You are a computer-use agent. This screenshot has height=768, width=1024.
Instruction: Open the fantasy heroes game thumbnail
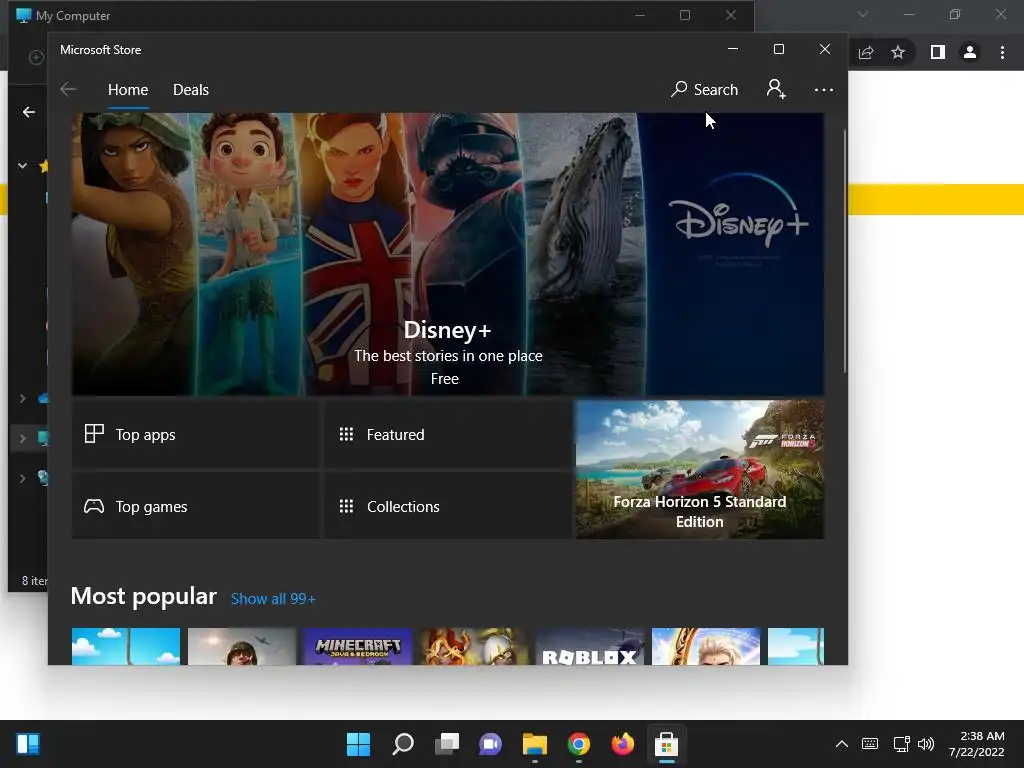pyautogui.click(x=473, y=647)
